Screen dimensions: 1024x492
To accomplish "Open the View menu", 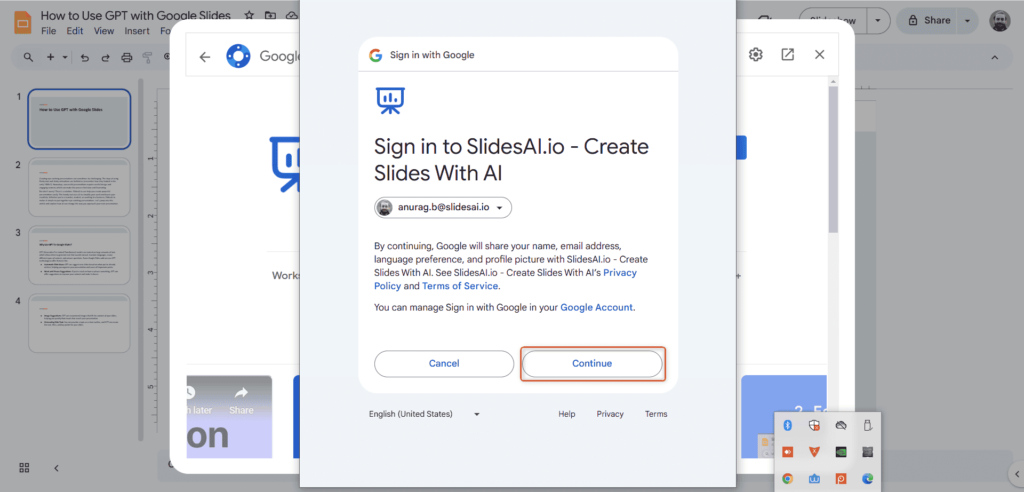I will click(103, 31).
